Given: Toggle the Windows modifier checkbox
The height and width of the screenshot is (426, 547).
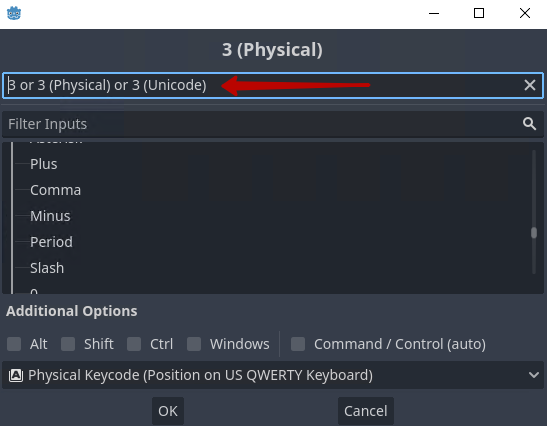Looking at the screenshot, I should (x=194, y=344).
